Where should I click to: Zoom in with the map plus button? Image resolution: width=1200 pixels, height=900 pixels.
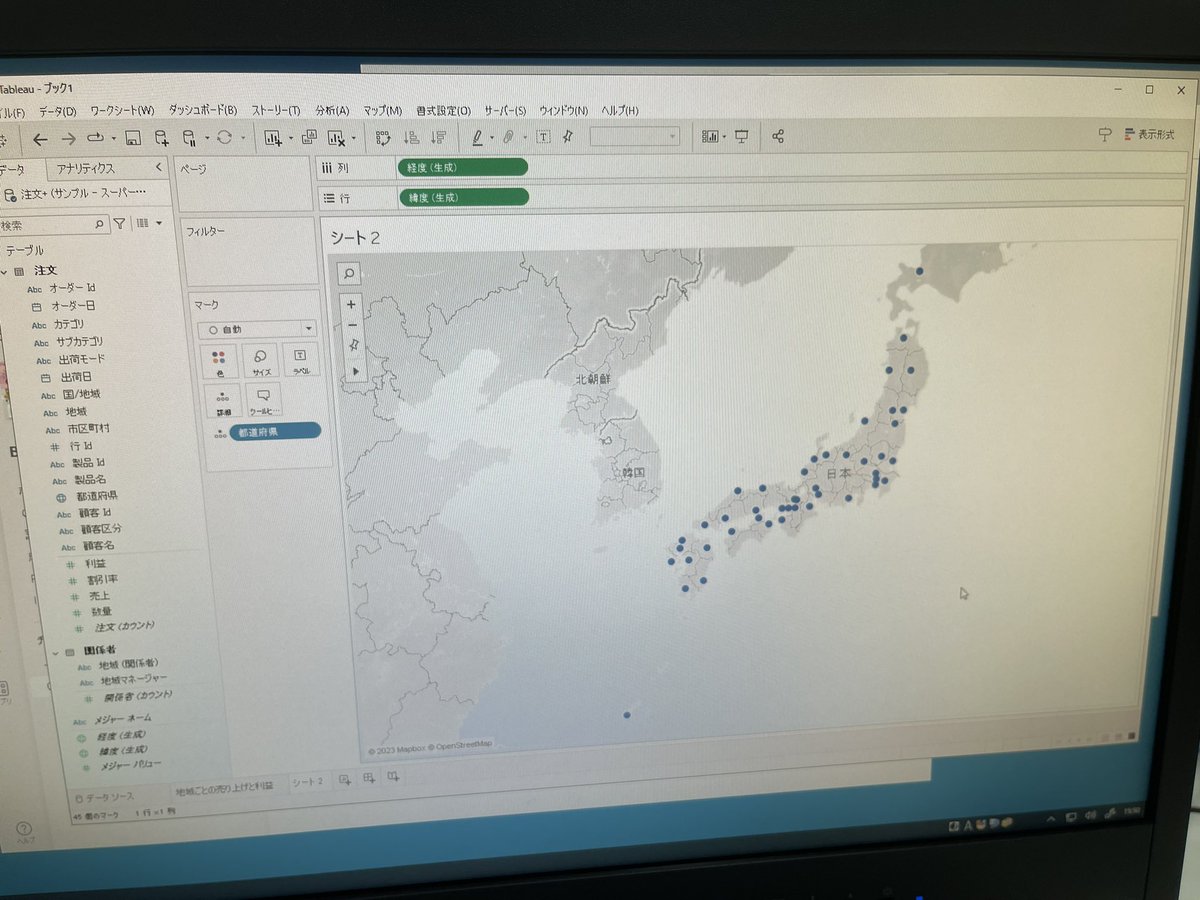(351, 304)
